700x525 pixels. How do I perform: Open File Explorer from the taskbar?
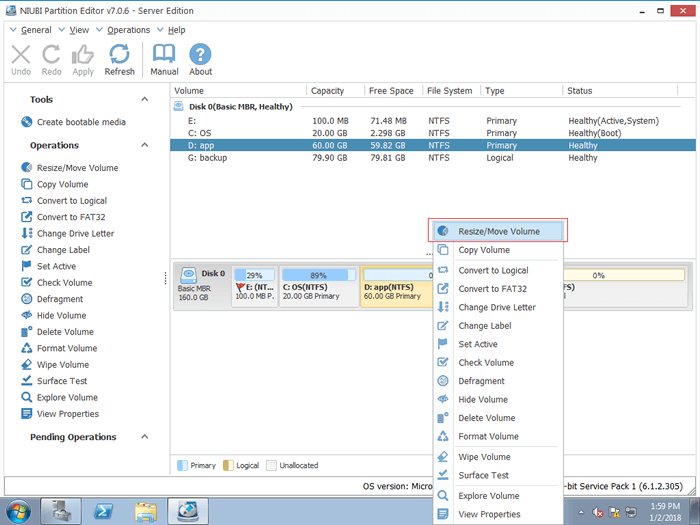tap(146, 511)
